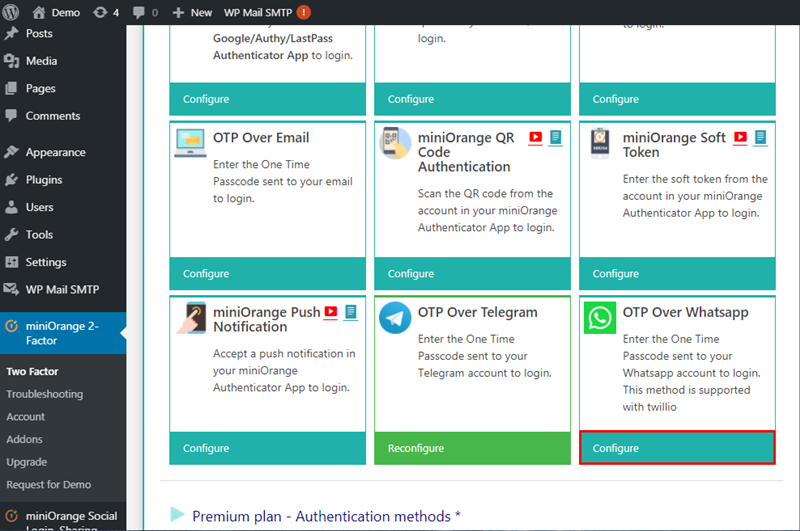
Task: Open the Demo site home link
Action: pyautogui.click(x=56, y=12)
